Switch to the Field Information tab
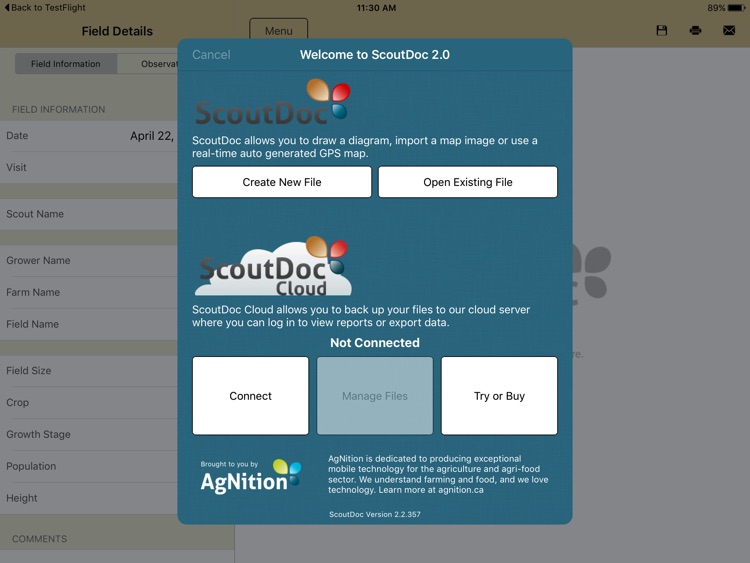This screenshot has height=563, width=750. click(66, 64)
